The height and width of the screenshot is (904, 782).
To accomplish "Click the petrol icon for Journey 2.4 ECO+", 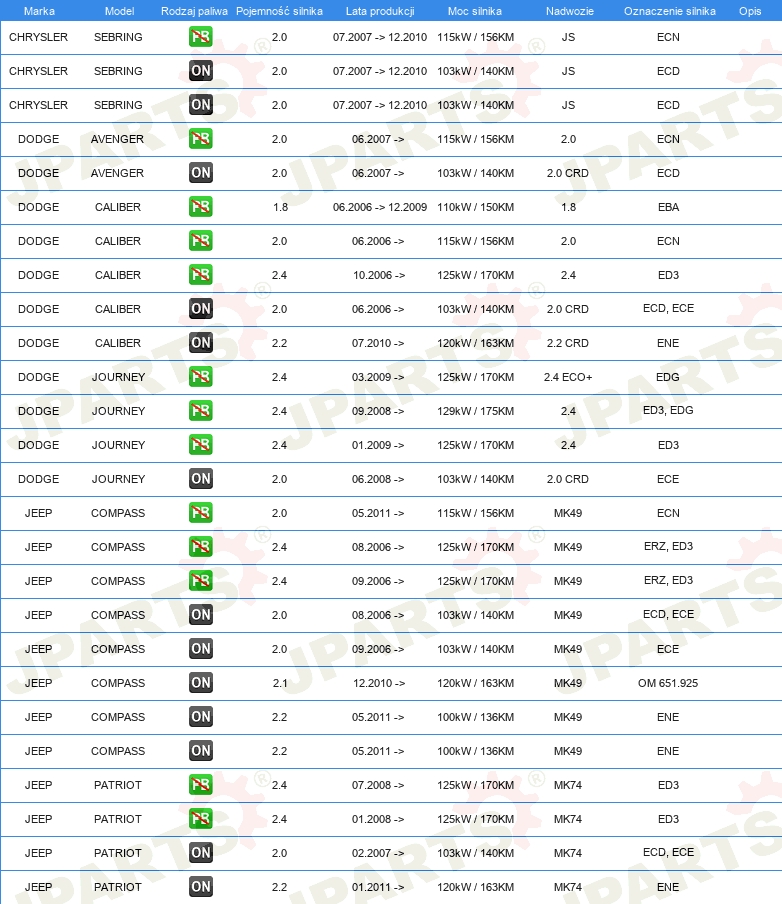I will click(201, 377).
